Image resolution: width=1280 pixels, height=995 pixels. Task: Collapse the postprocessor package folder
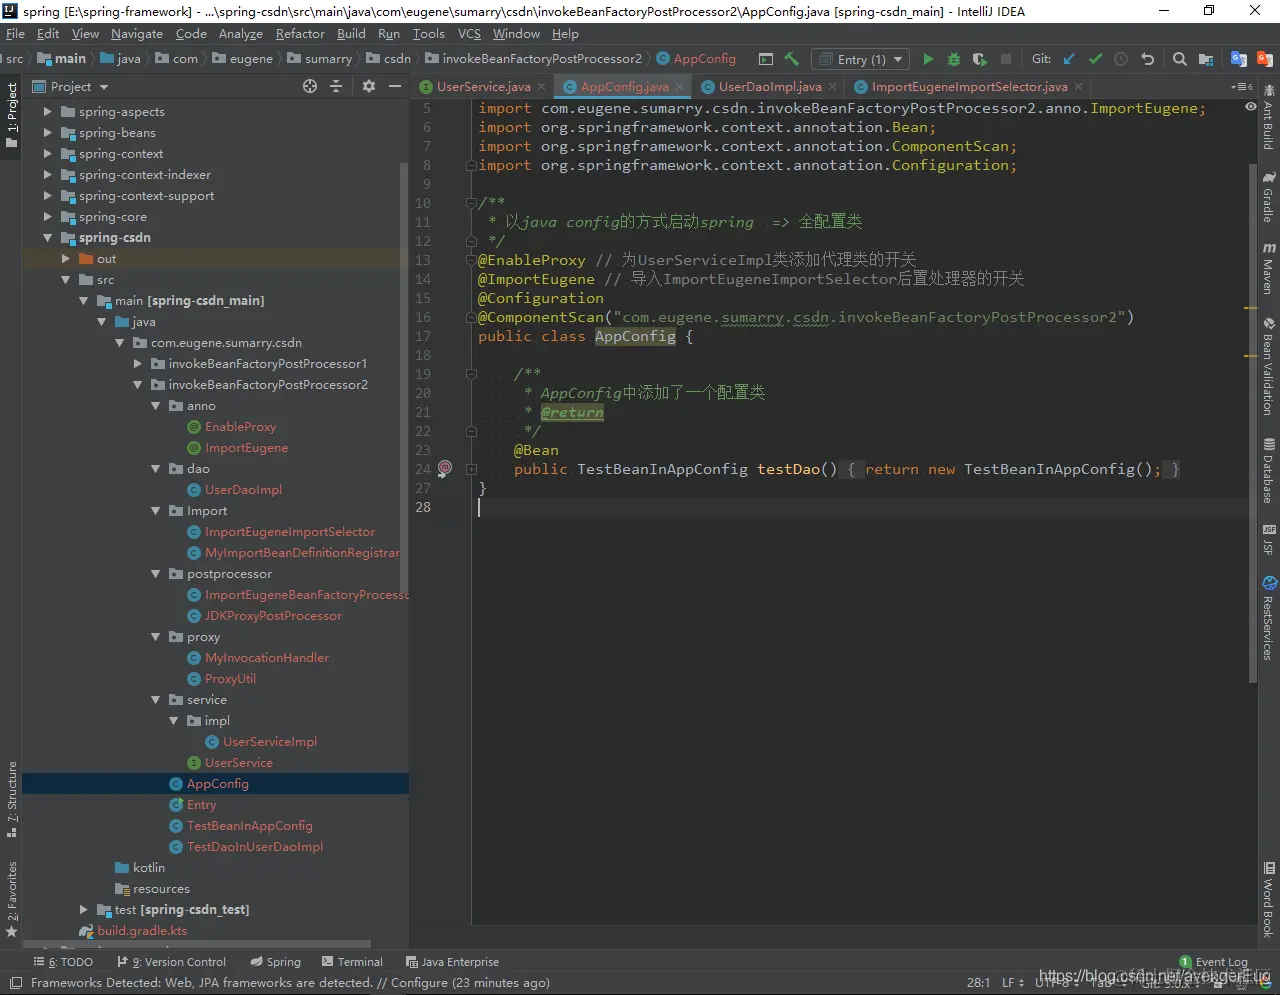coord(156,574)
